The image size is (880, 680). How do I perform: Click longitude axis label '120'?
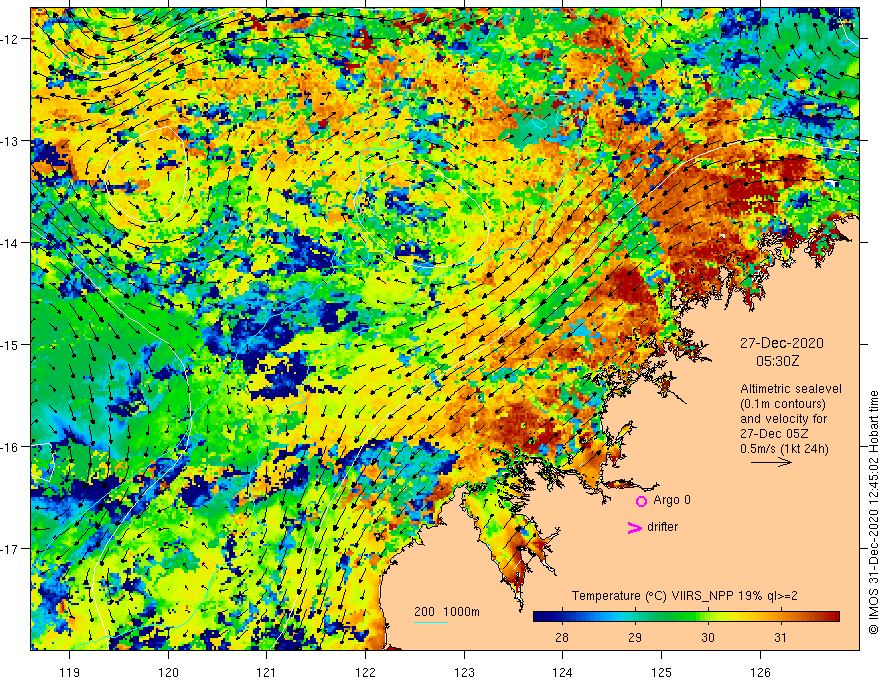168,672
